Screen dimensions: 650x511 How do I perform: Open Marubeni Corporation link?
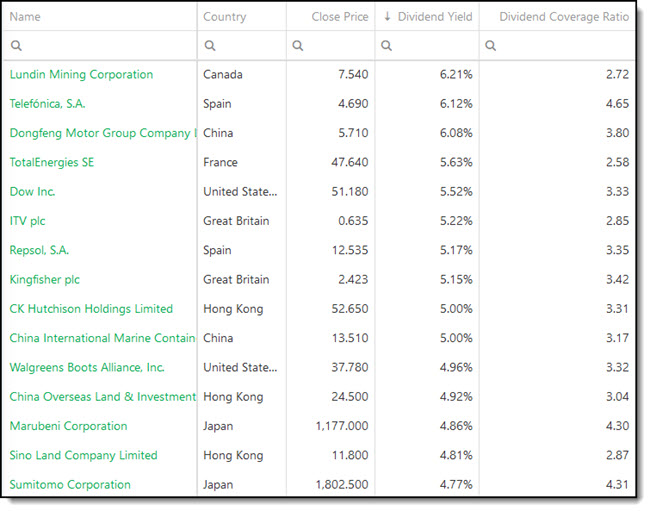point(68,426)
